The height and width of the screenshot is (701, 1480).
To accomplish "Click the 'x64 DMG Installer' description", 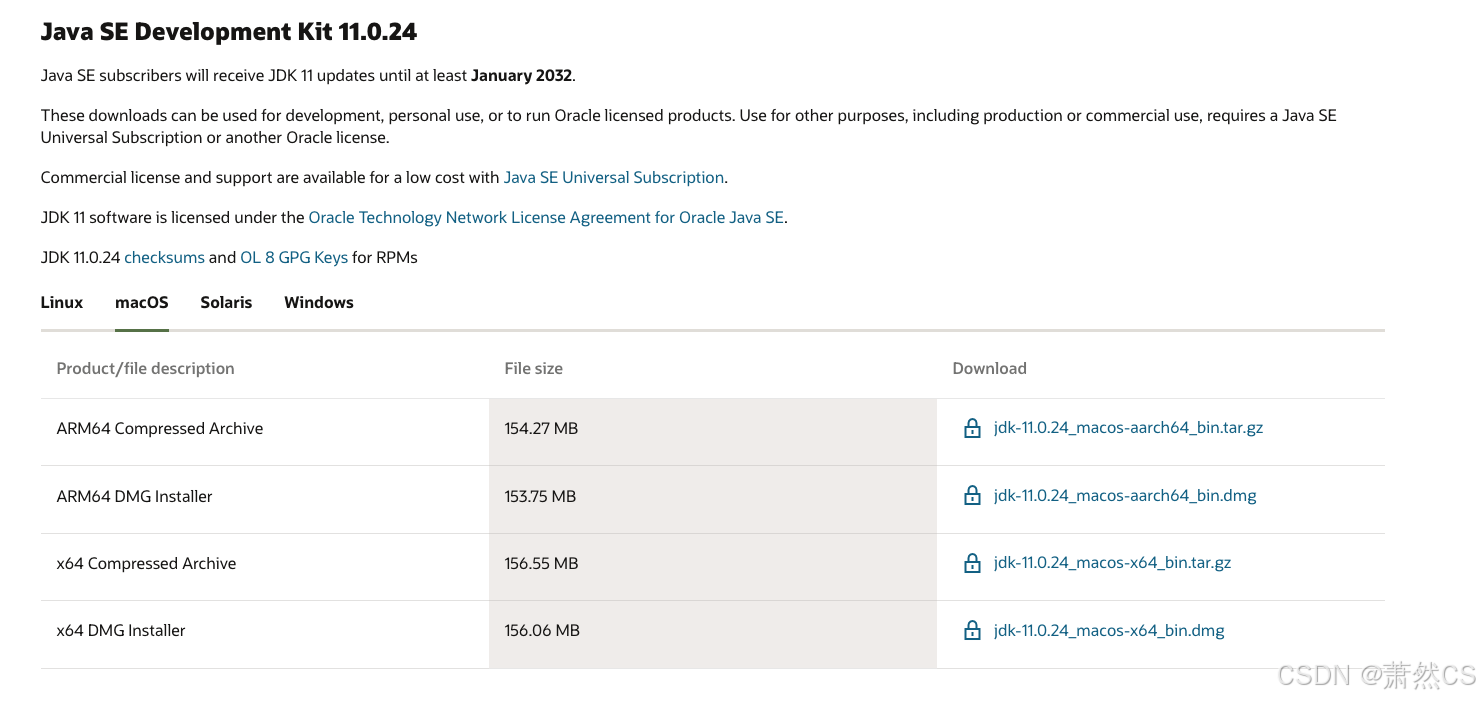I will 121,631.
